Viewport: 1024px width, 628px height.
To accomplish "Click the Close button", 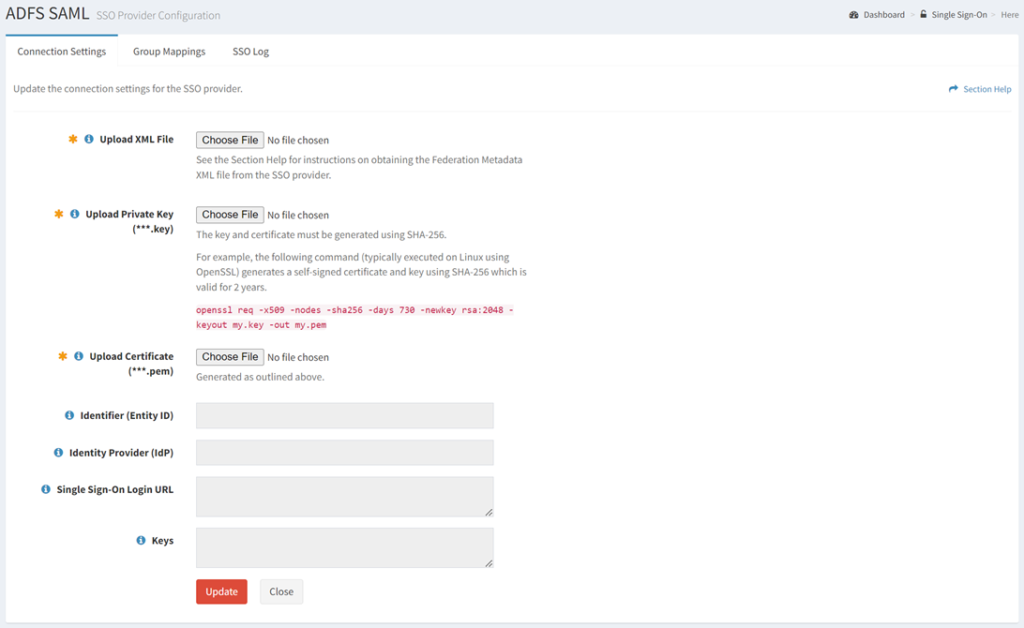I will (x=281, y=592).
